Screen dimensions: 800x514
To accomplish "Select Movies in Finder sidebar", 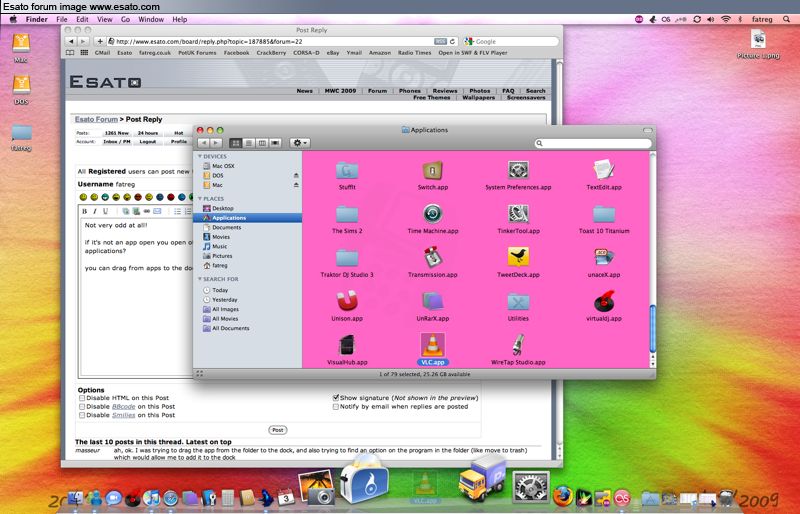I will tap(221, 237).
